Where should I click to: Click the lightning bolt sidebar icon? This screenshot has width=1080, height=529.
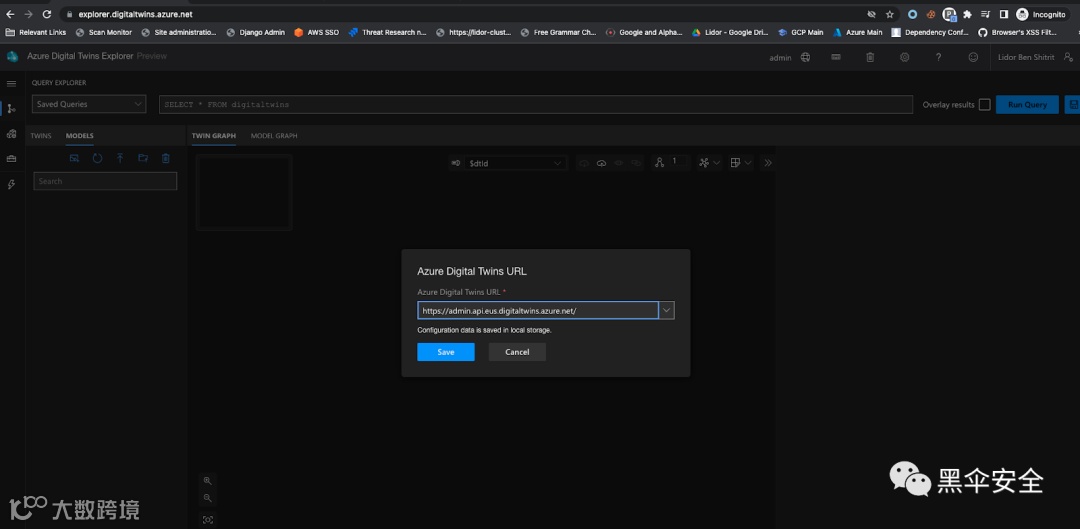pyautogui.click(x=11, y=184)
